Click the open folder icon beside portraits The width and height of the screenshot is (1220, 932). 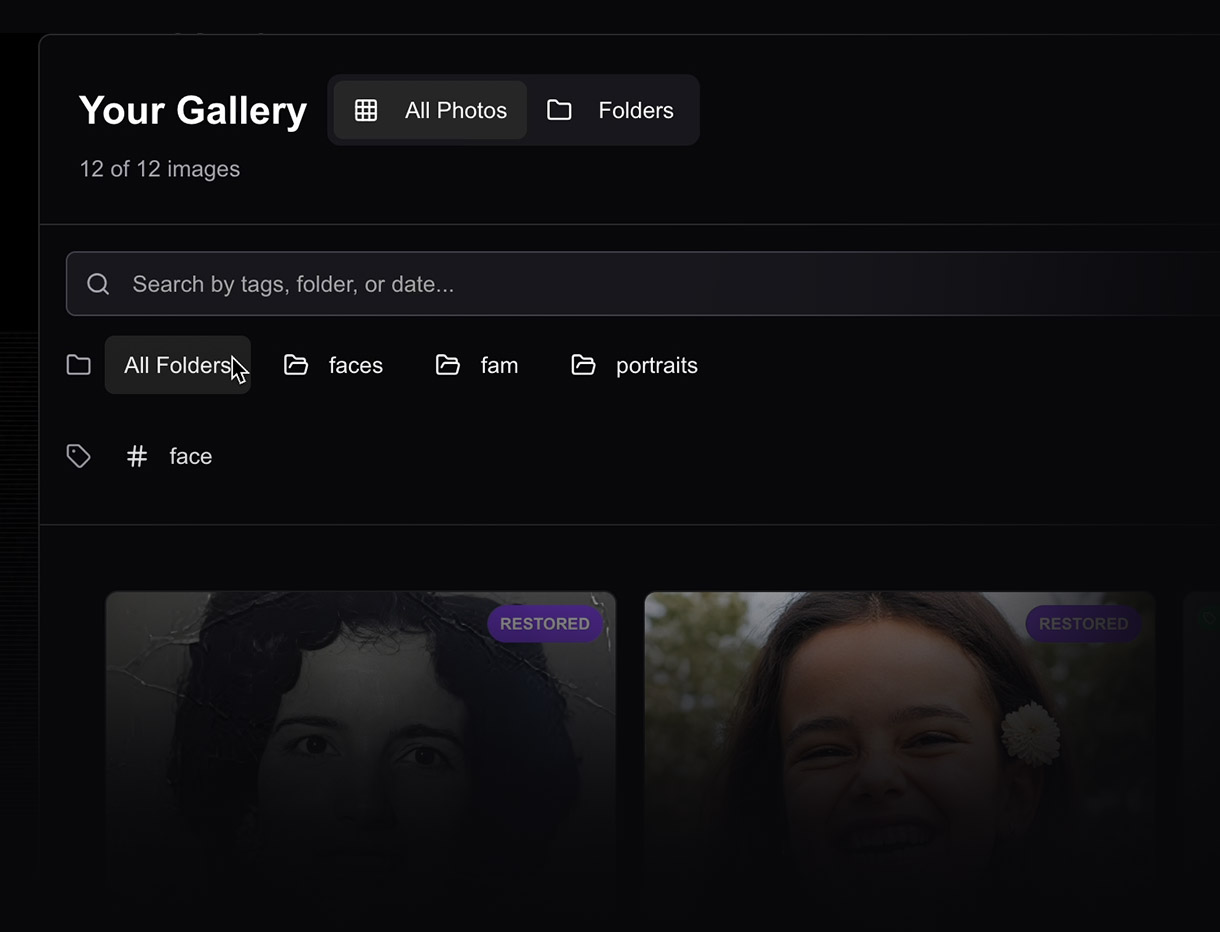tap(583, 365)
